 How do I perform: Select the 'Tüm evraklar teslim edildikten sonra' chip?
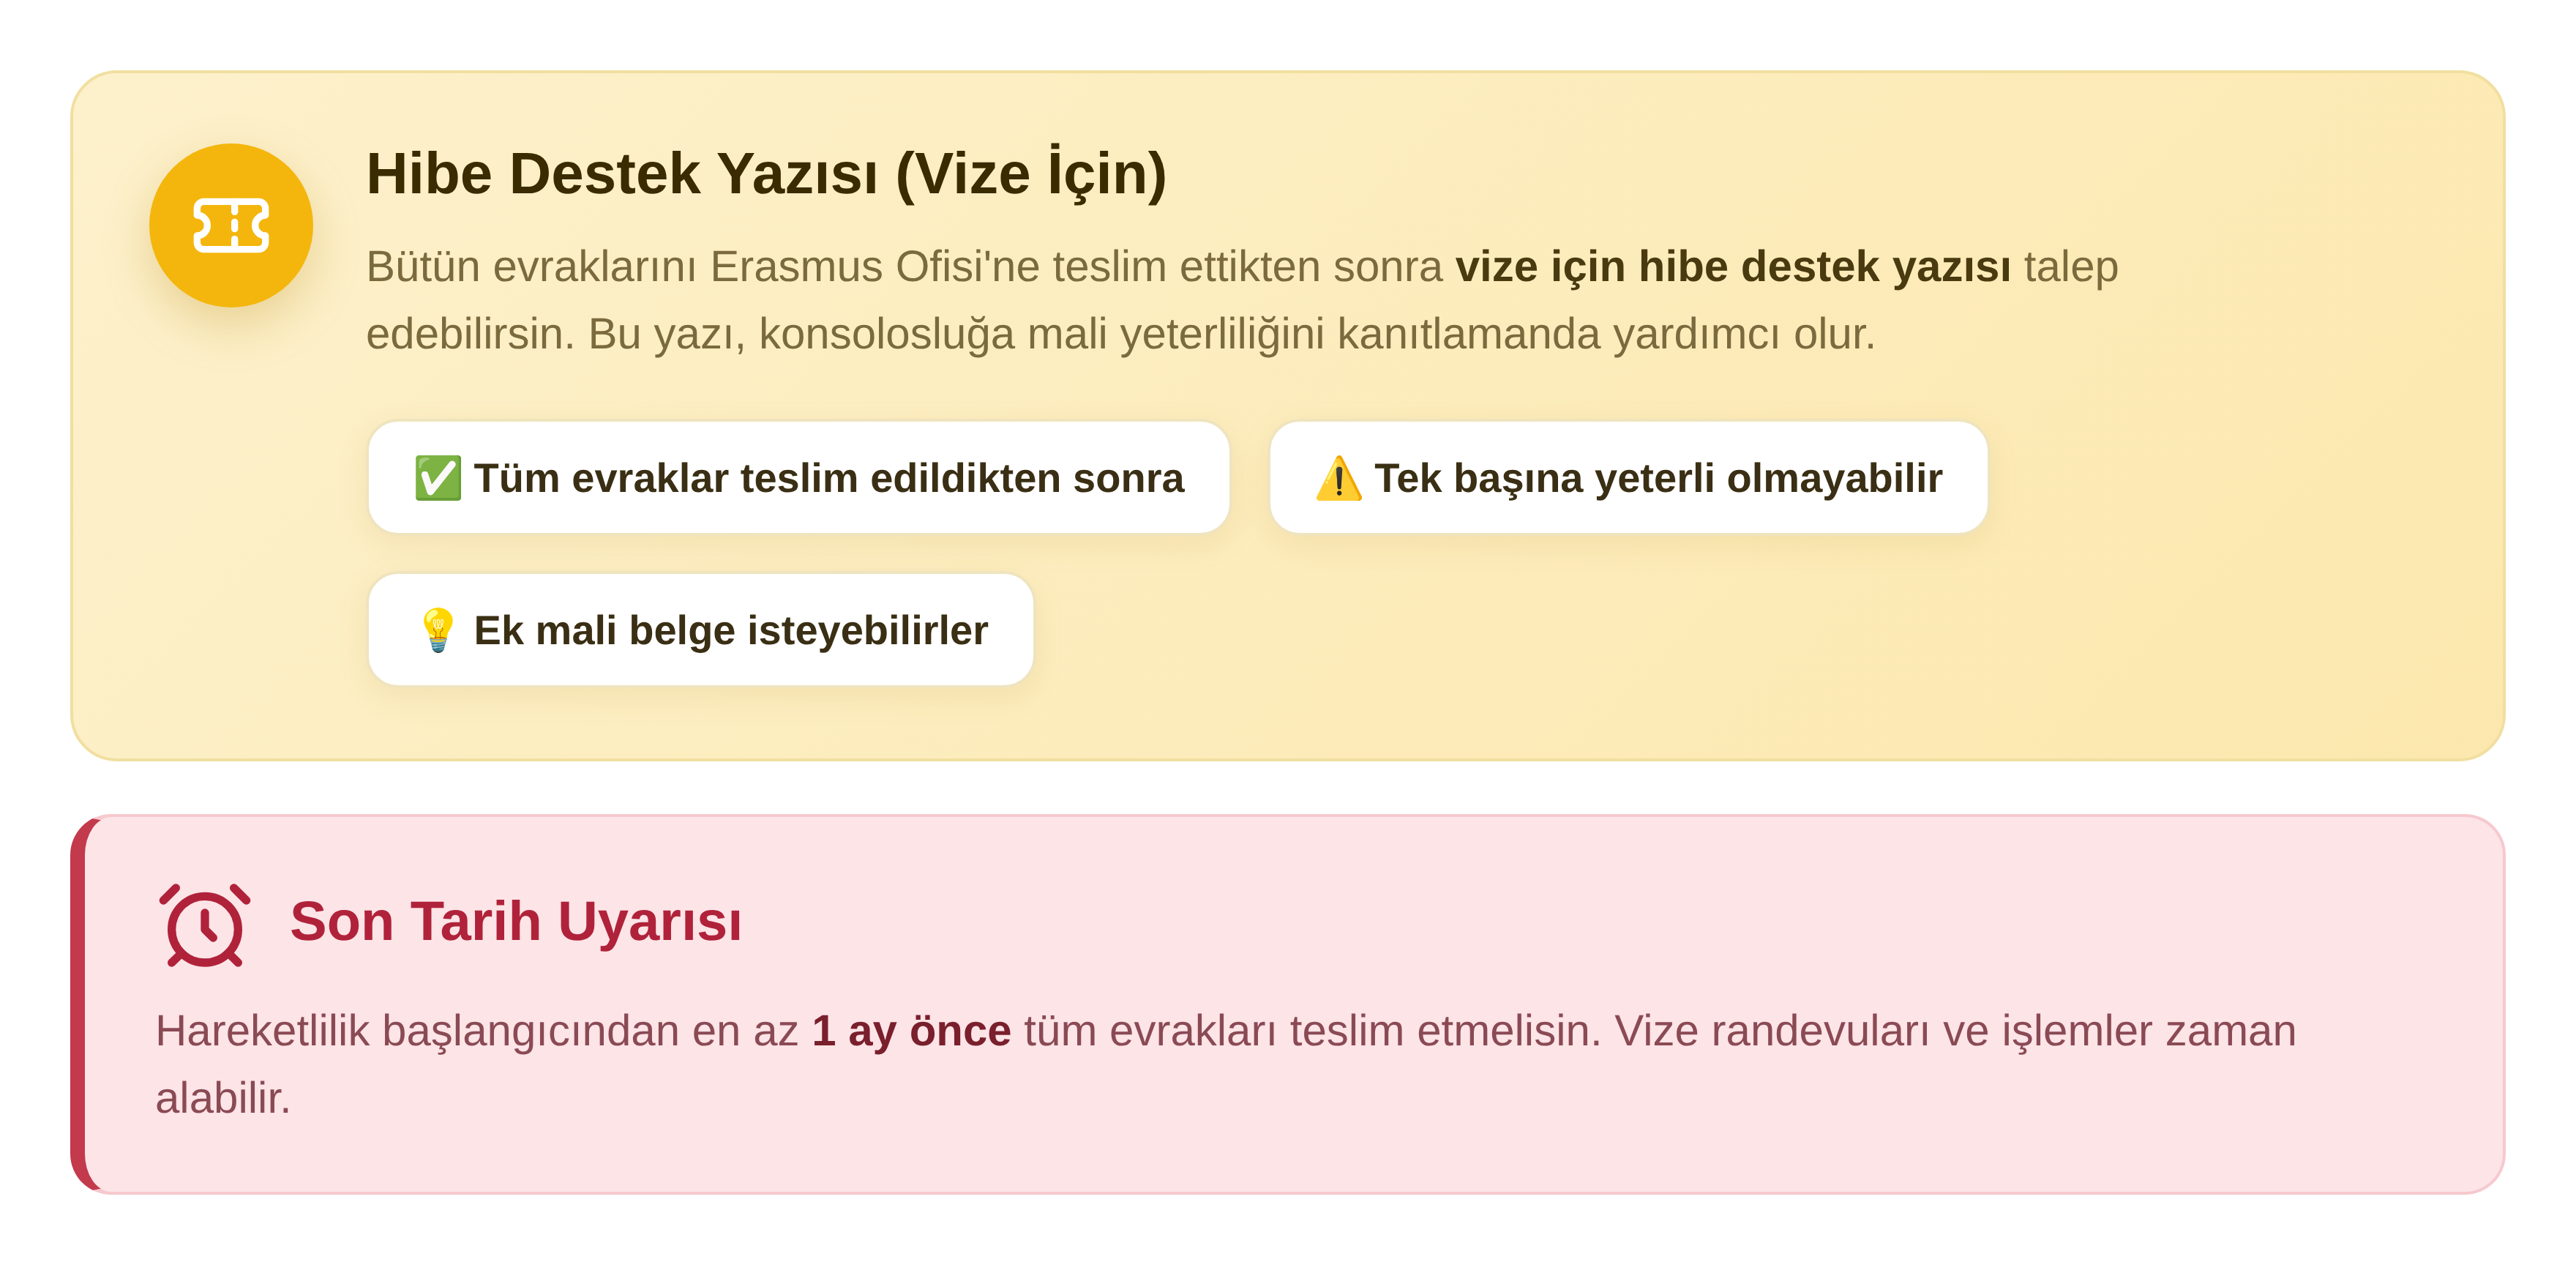coord(798,477)
